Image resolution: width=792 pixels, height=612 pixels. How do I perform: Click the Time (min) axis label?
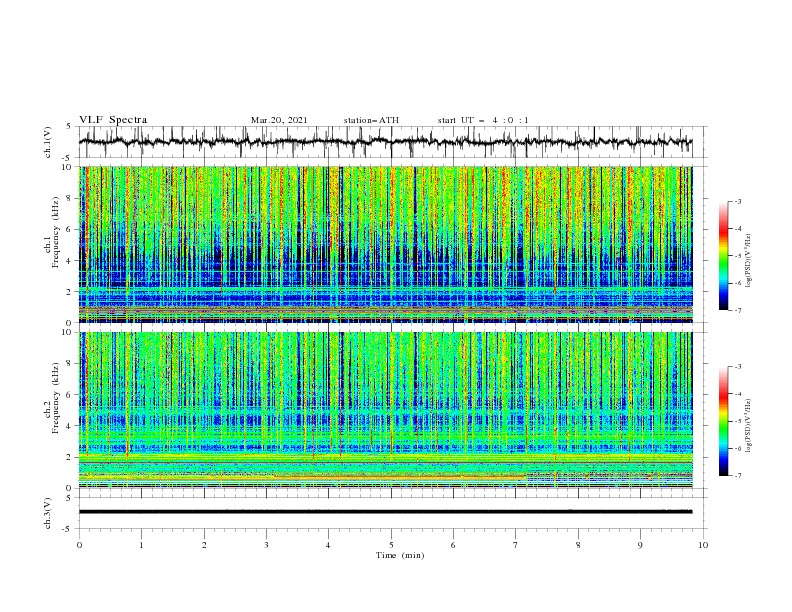(x=400, y=555)
